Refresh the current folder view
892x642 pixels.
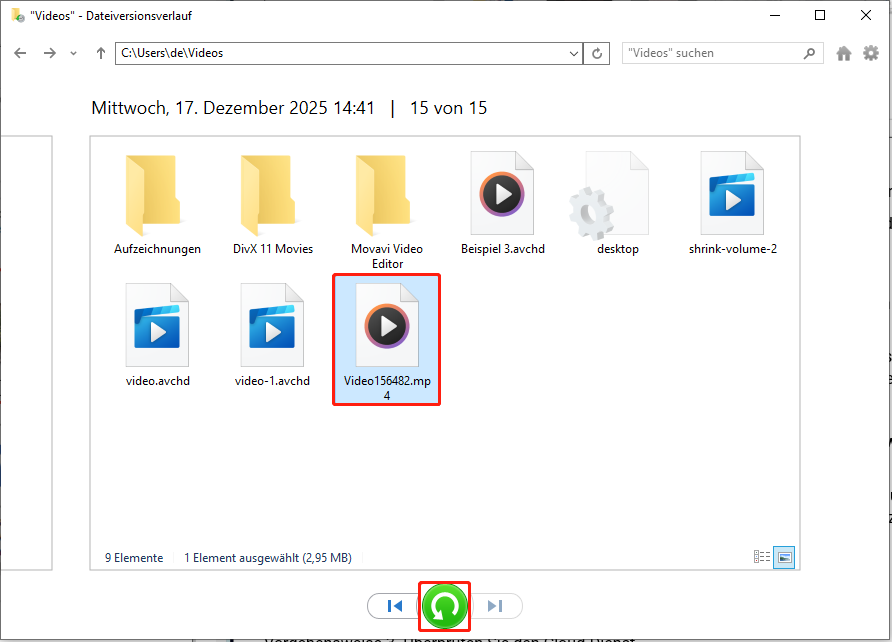596,52
